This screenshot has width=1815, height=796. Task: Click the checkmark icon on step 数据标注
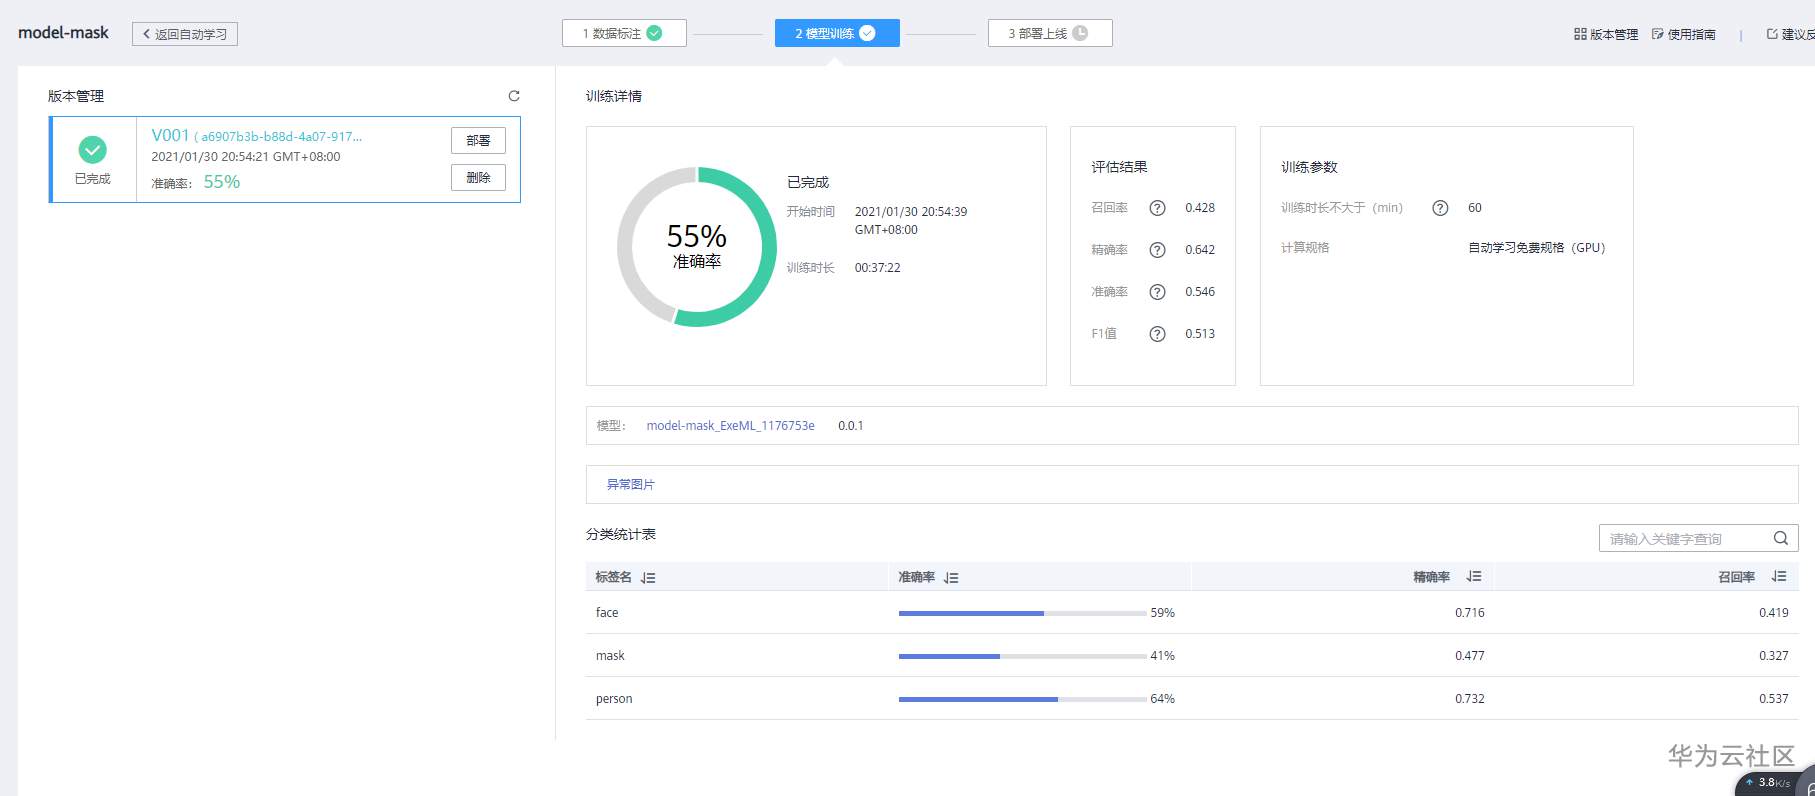[x=654, y=33]
